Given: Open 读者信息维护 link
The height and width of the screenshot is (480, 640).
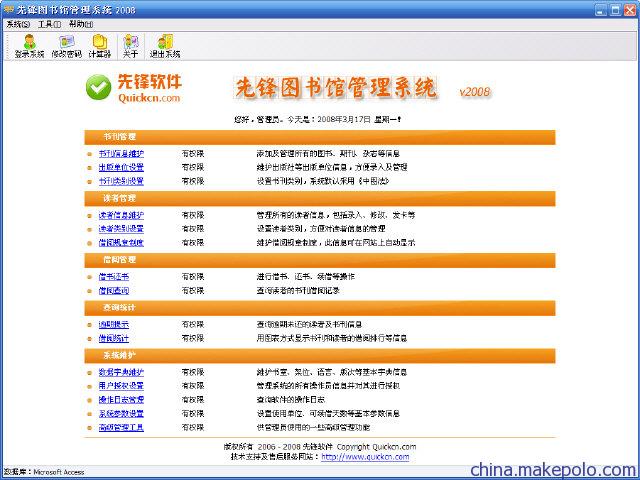Looking at the screenshot, I should pos(121,215).
